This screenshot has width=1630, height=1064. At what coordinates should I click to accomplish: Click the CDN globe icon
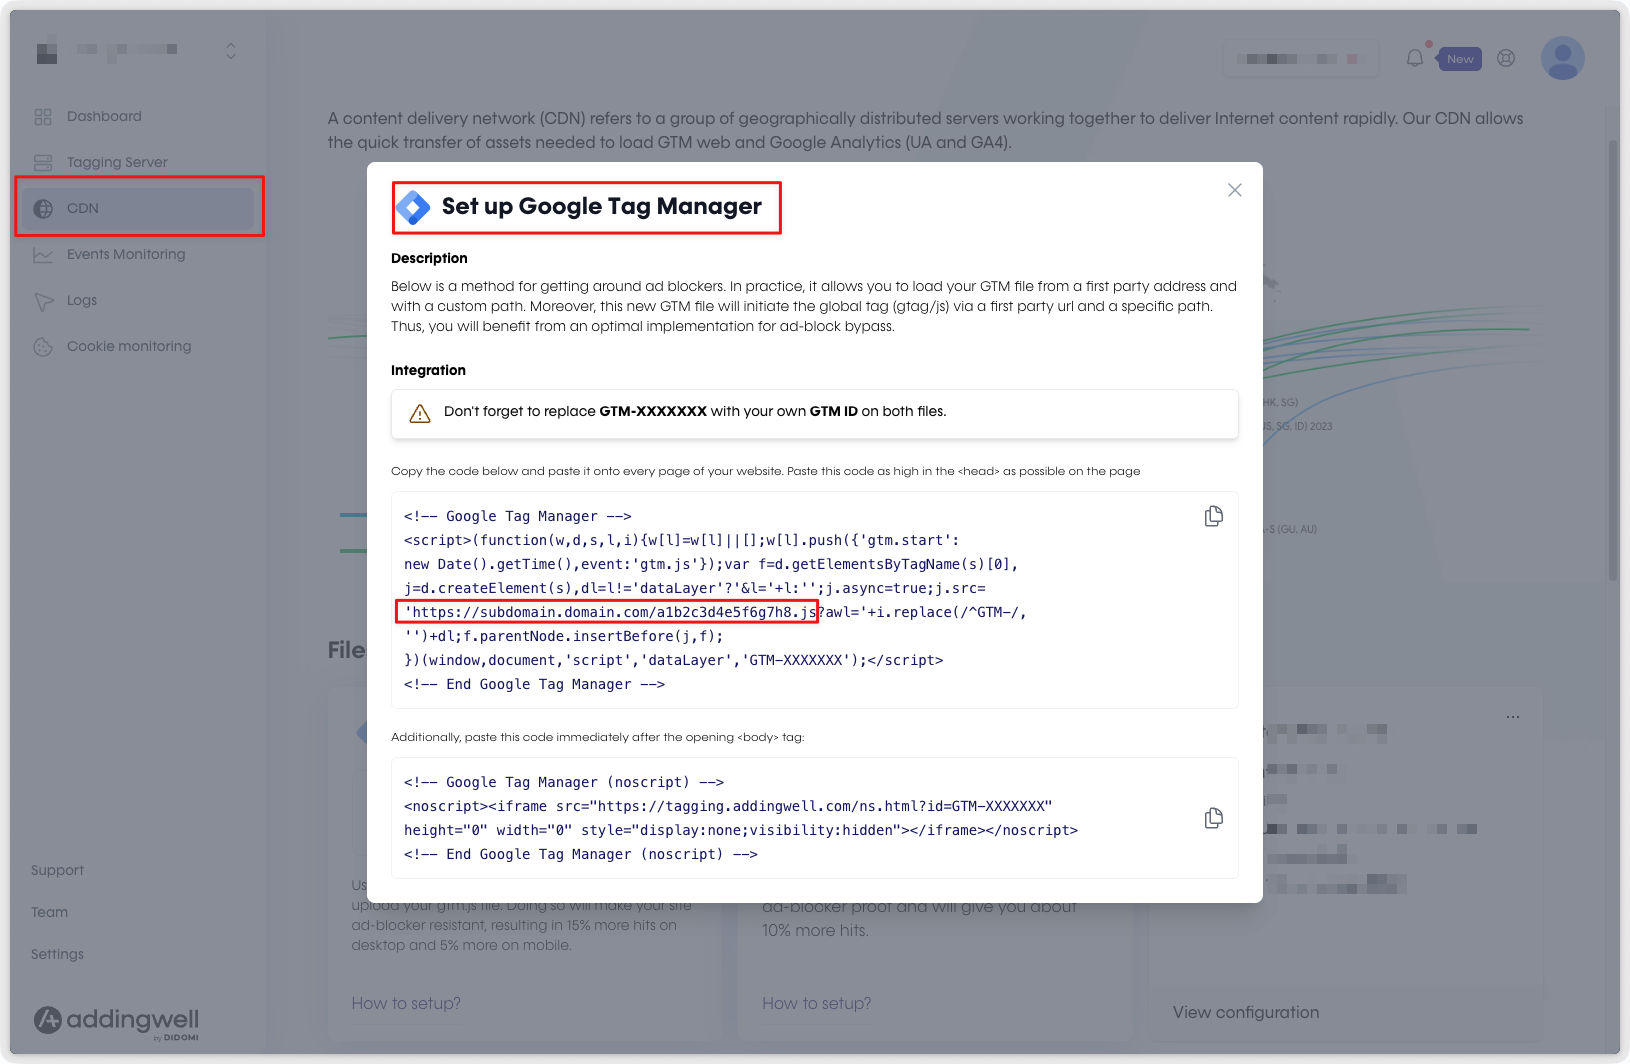(43, 209)
